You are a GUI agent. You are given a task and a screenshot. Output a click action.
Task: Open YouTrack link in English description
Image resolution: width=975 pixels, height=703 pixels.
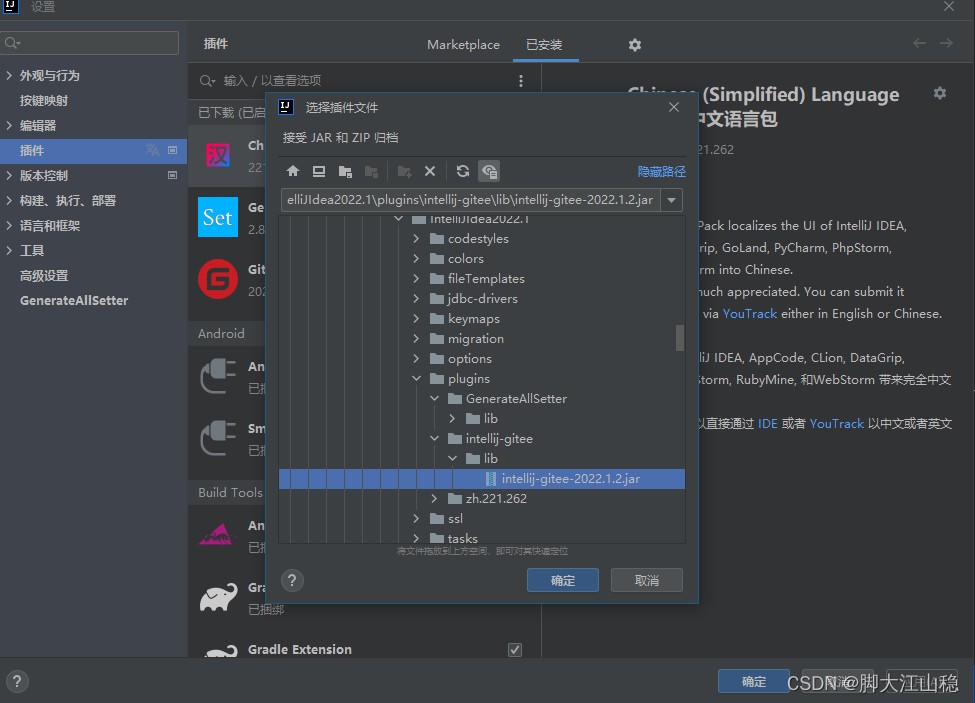click(749, 314)
